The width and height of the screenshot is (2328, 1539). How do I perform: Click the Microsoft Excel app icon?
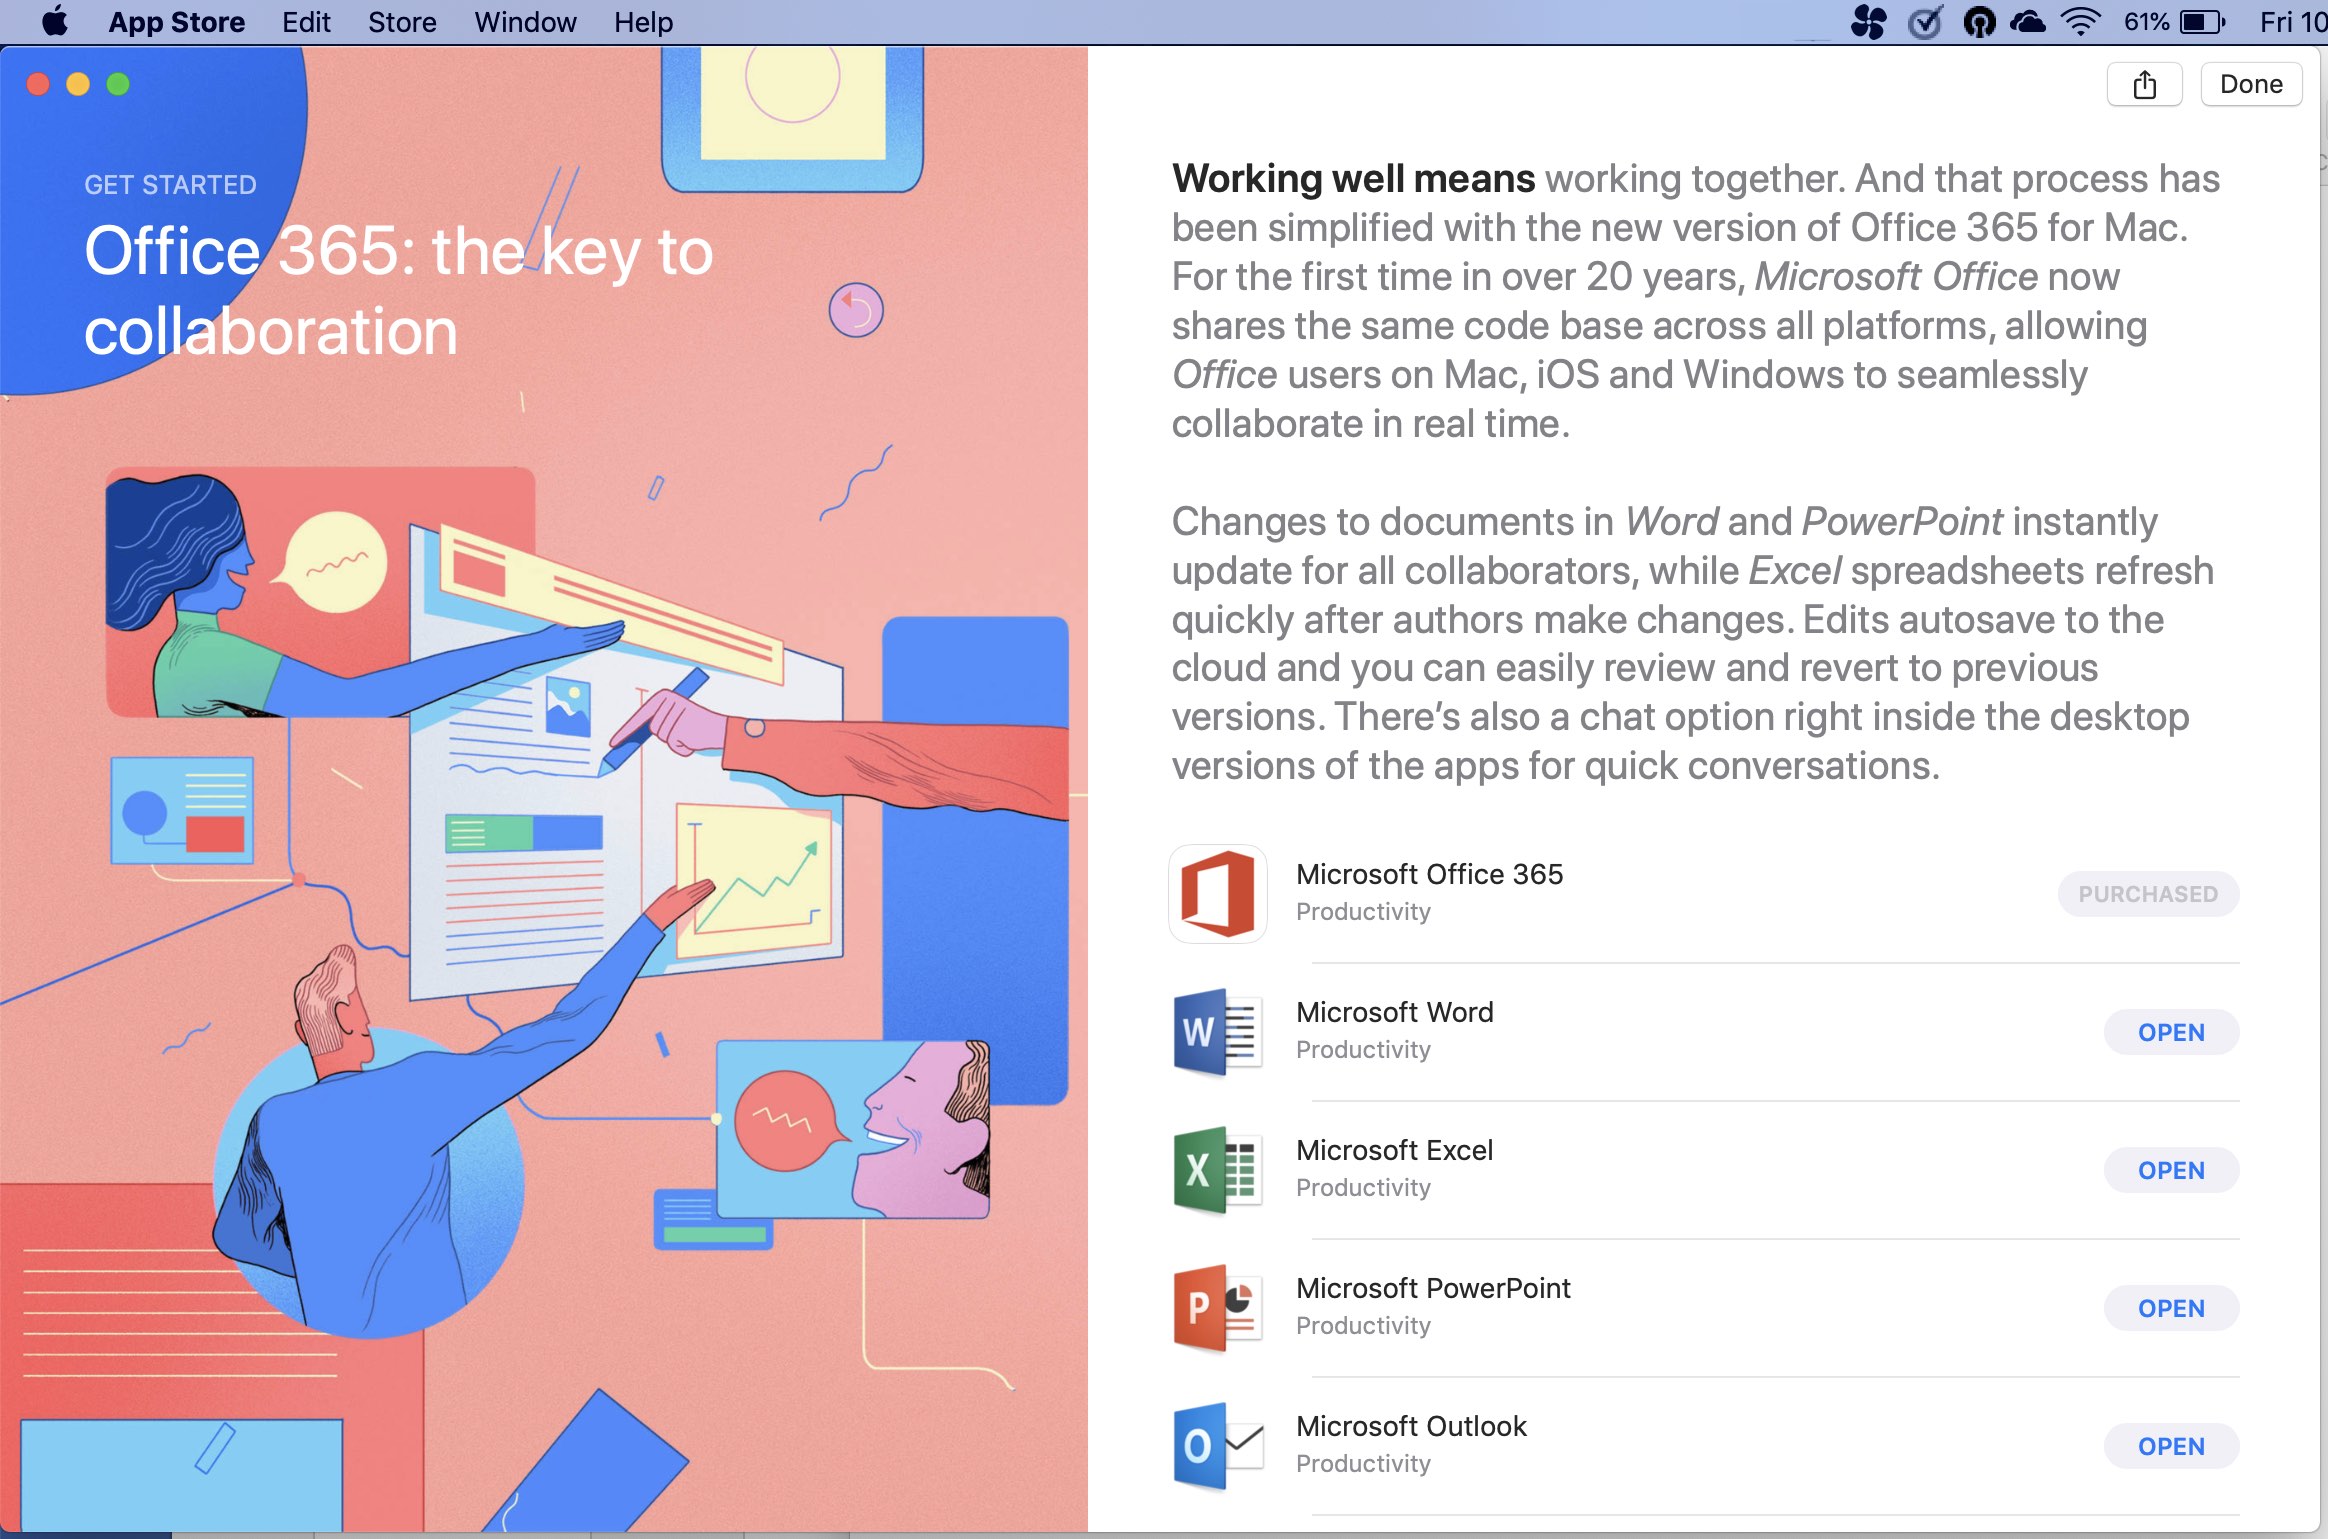[1217, 1169]
